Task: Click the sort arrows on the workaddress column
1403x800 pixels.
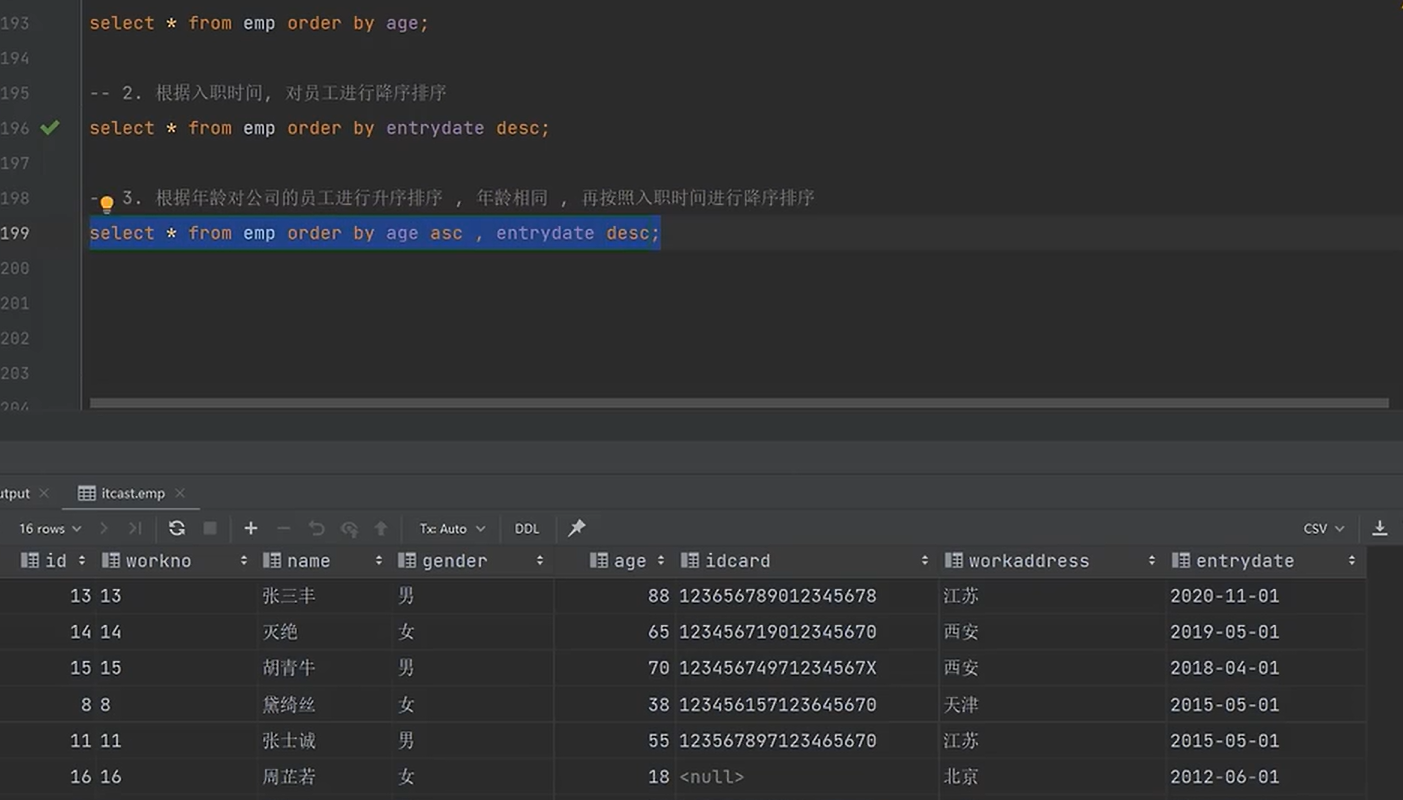Action: click(1152, 561)
